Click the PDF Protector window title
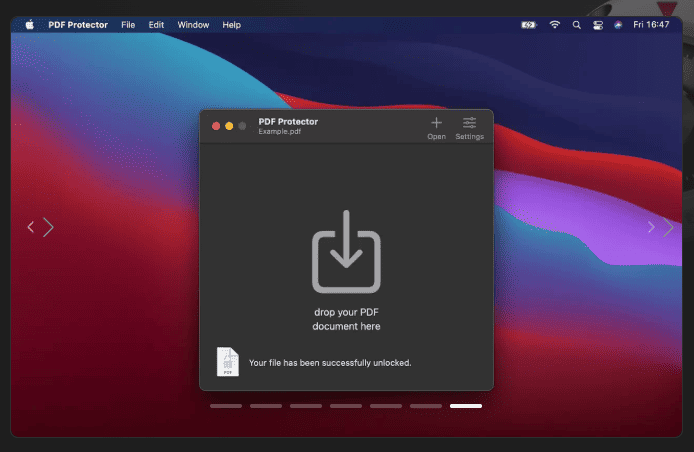Image resolution: width=694 pixels, height=452 pixels. [288, 121]
